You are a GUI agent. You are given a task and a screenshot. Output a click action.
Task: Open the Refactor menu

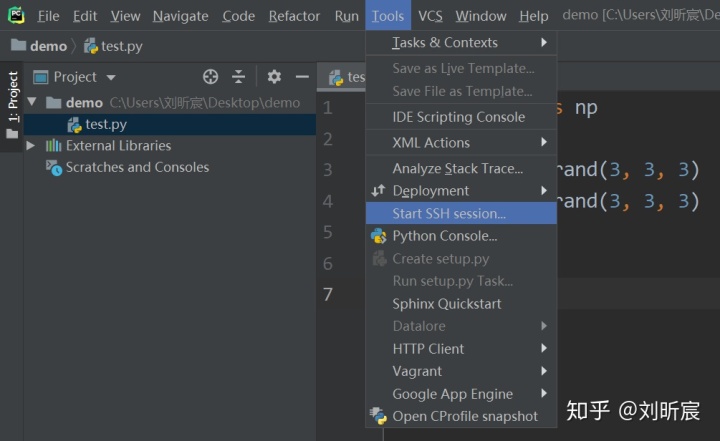[294, 16]
